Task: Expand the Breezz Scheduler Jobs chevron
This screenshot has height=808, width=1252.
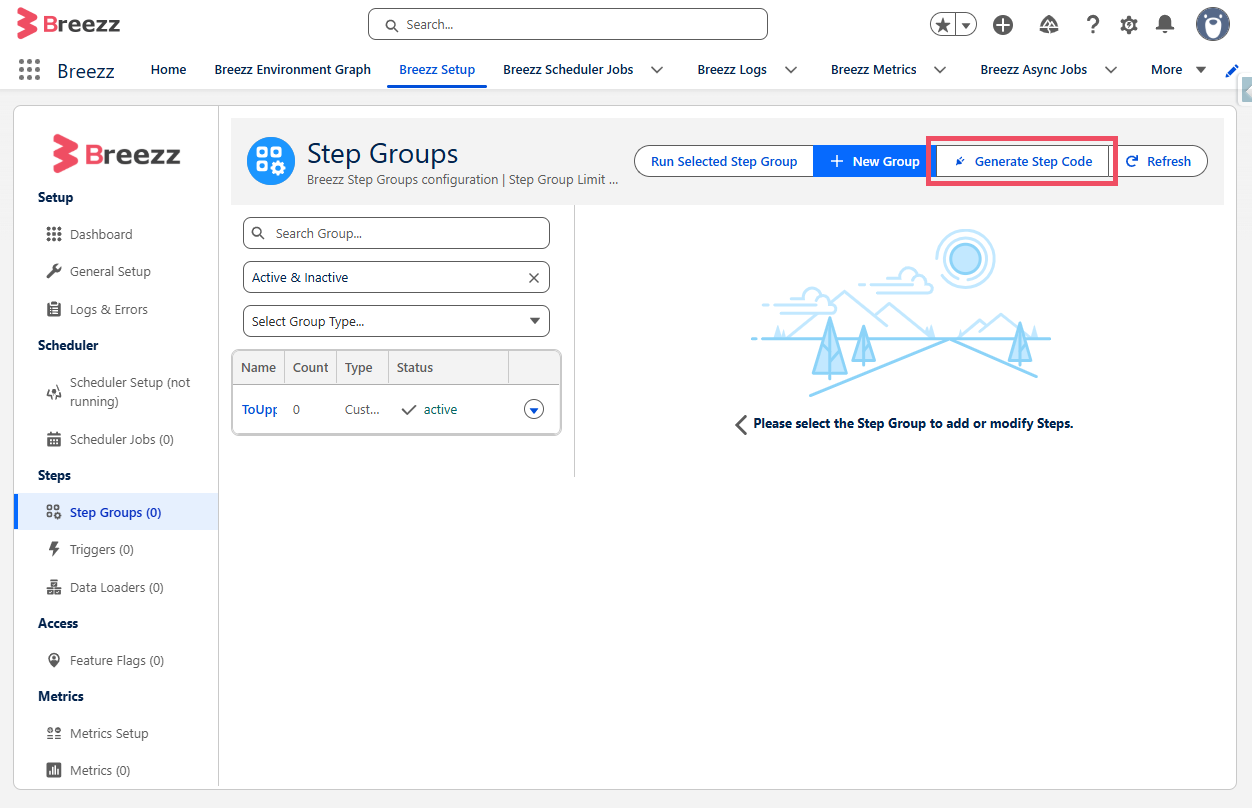Action: (657, 70)
